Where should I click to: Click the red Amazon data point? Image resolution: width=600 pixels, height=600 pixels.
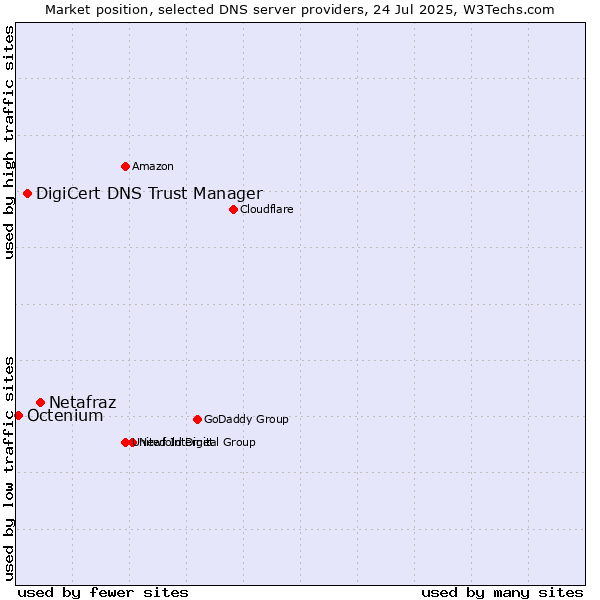coord(125,166)
